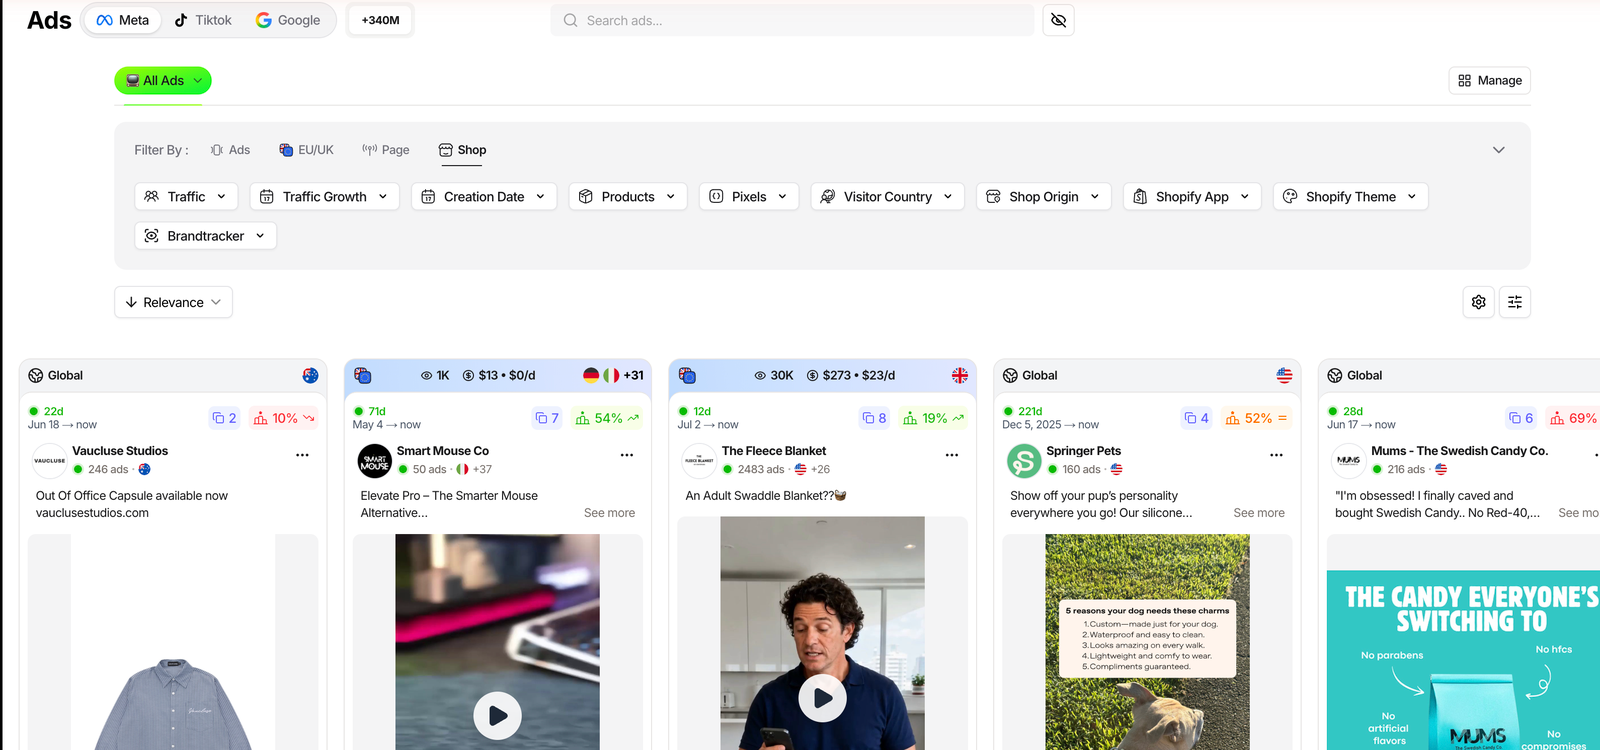Expand the Traffic Growth filter dropdown
Screen dimensions: 1600x750
coord(324,196)
